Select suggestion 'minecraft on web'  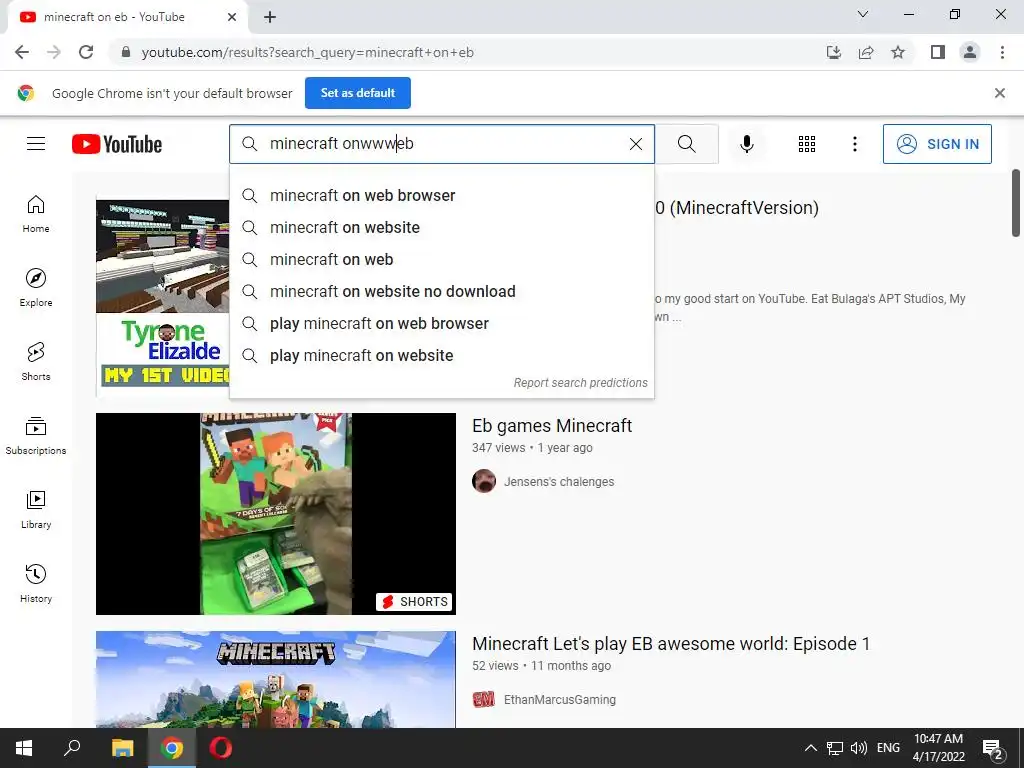tap(441, 259)
